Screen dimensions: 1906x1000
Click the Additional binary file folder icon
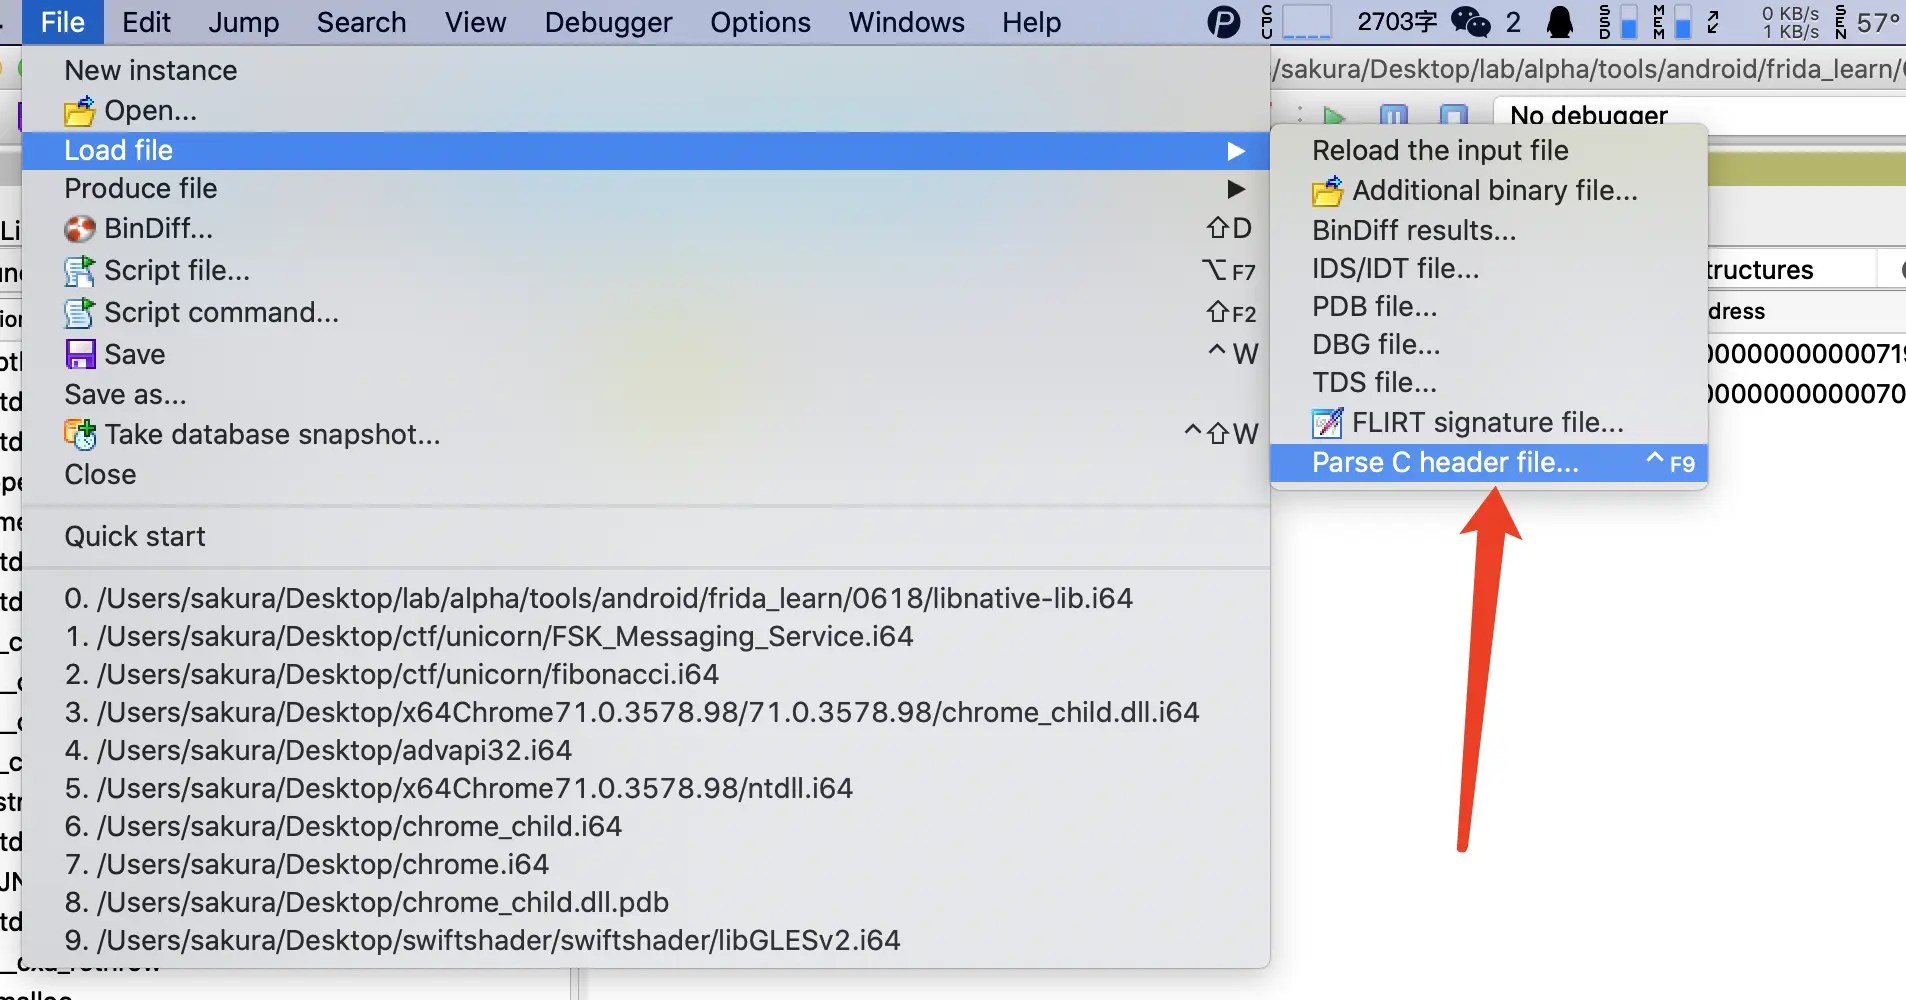tap(1328, 191)
